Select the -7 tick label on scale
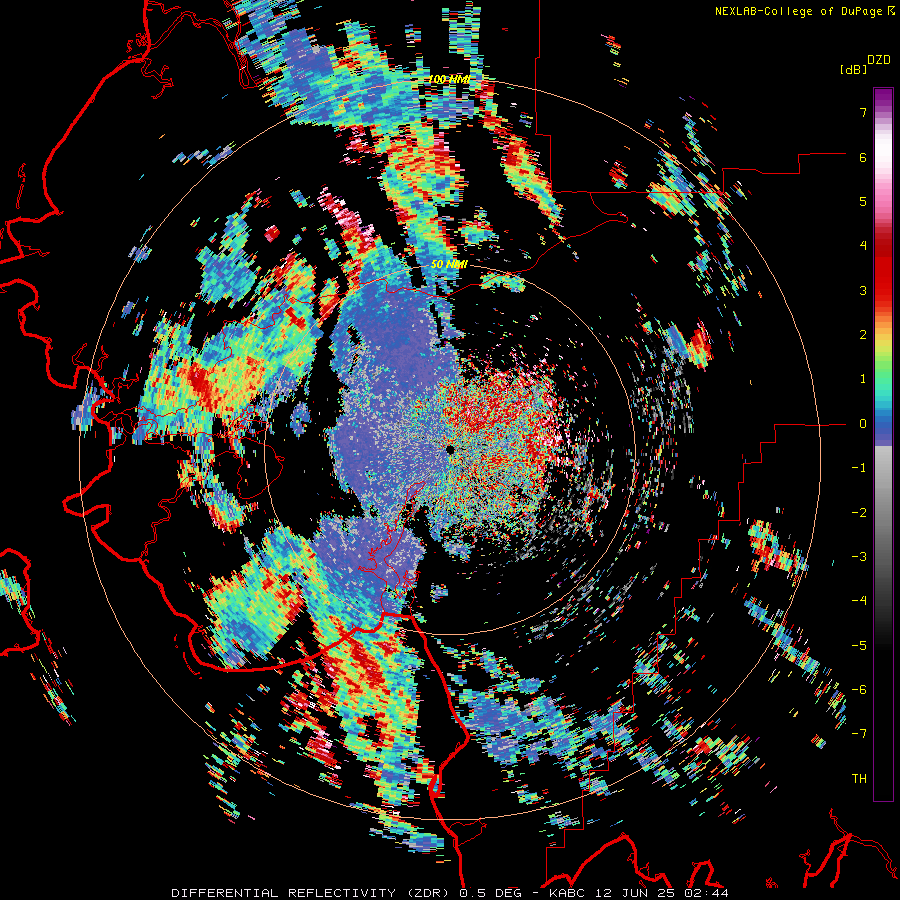900x900 pixels. tap(859, 734)
